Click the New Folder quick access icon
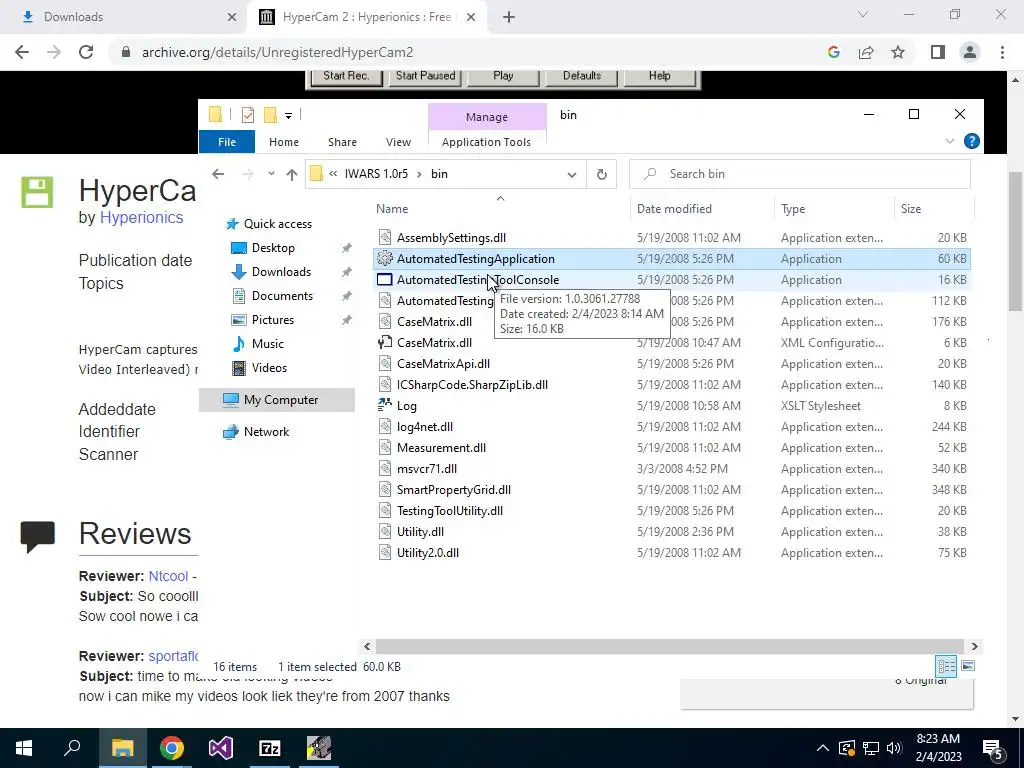The height and width of the screenshot is (768, 1024). [x=270, y=115]
